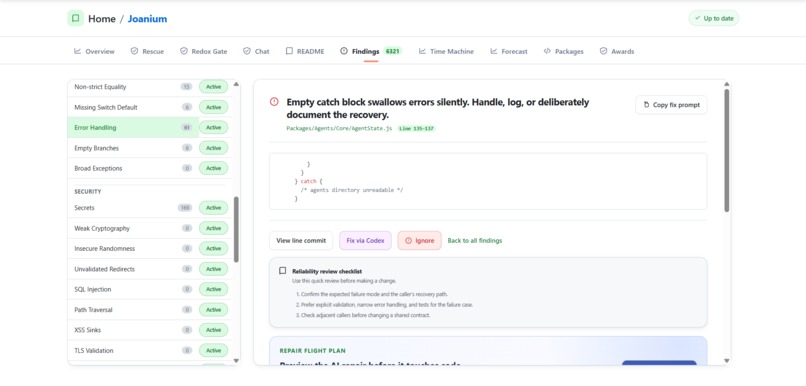Click the Packages/Agents/Core/AgentState.js file path
This screenshot has height=386, width=806.
340,128
